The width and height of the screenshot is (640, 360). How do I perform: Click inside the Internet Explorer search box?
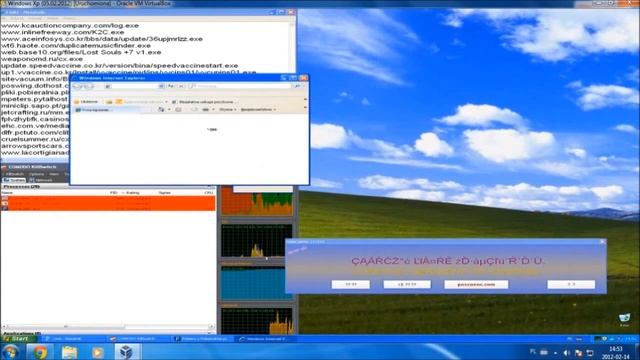[242, 86]
